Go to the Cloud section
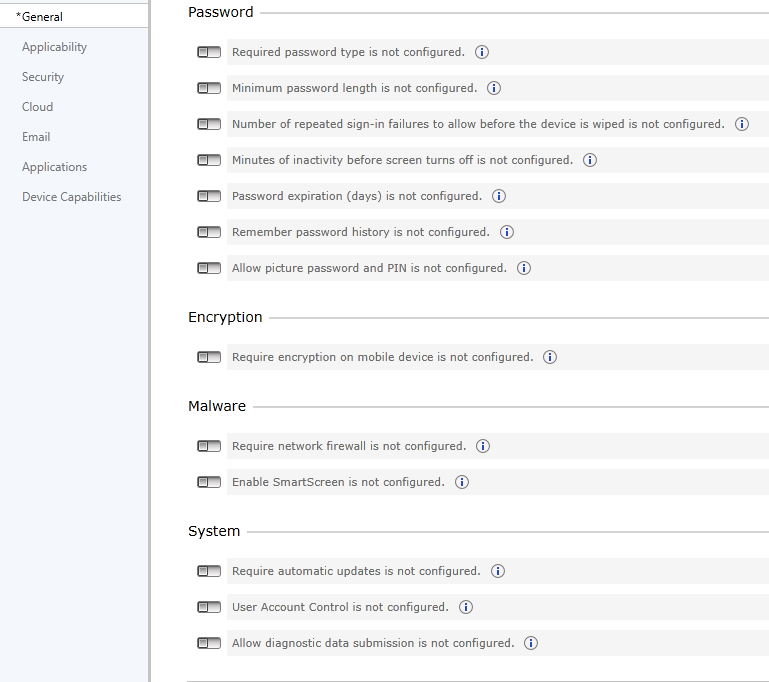Viewport: 769px width, 682px height. point(37,107)
